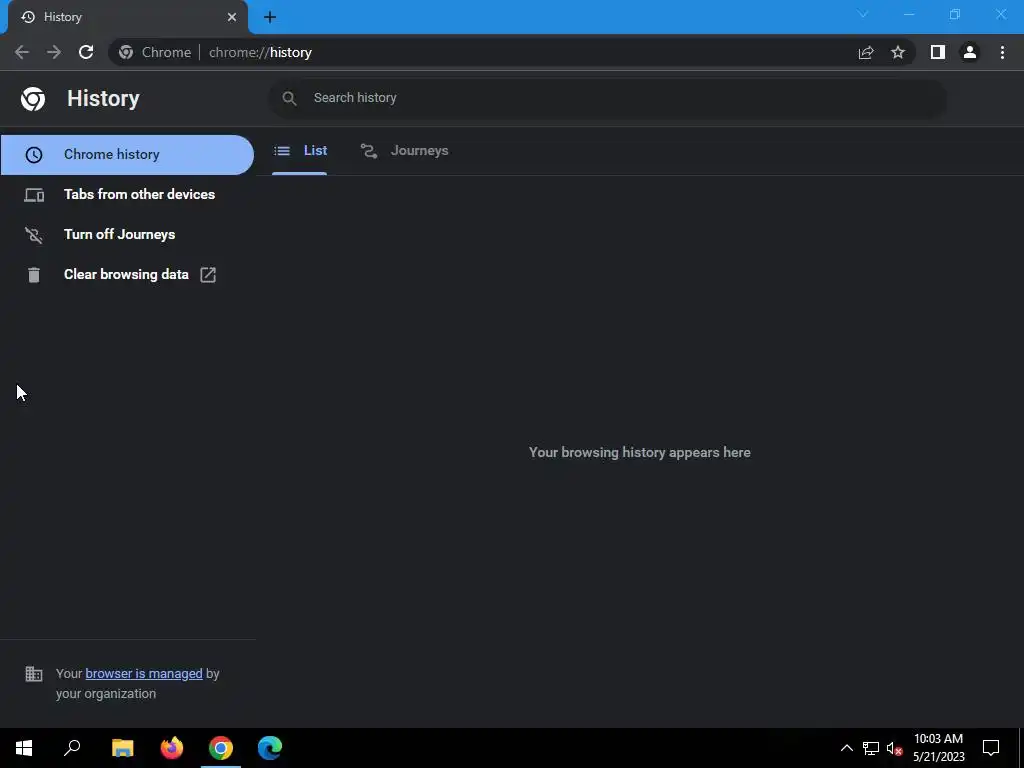Show hidden system tray icons
1024x768 pixels.
point(846,748)
